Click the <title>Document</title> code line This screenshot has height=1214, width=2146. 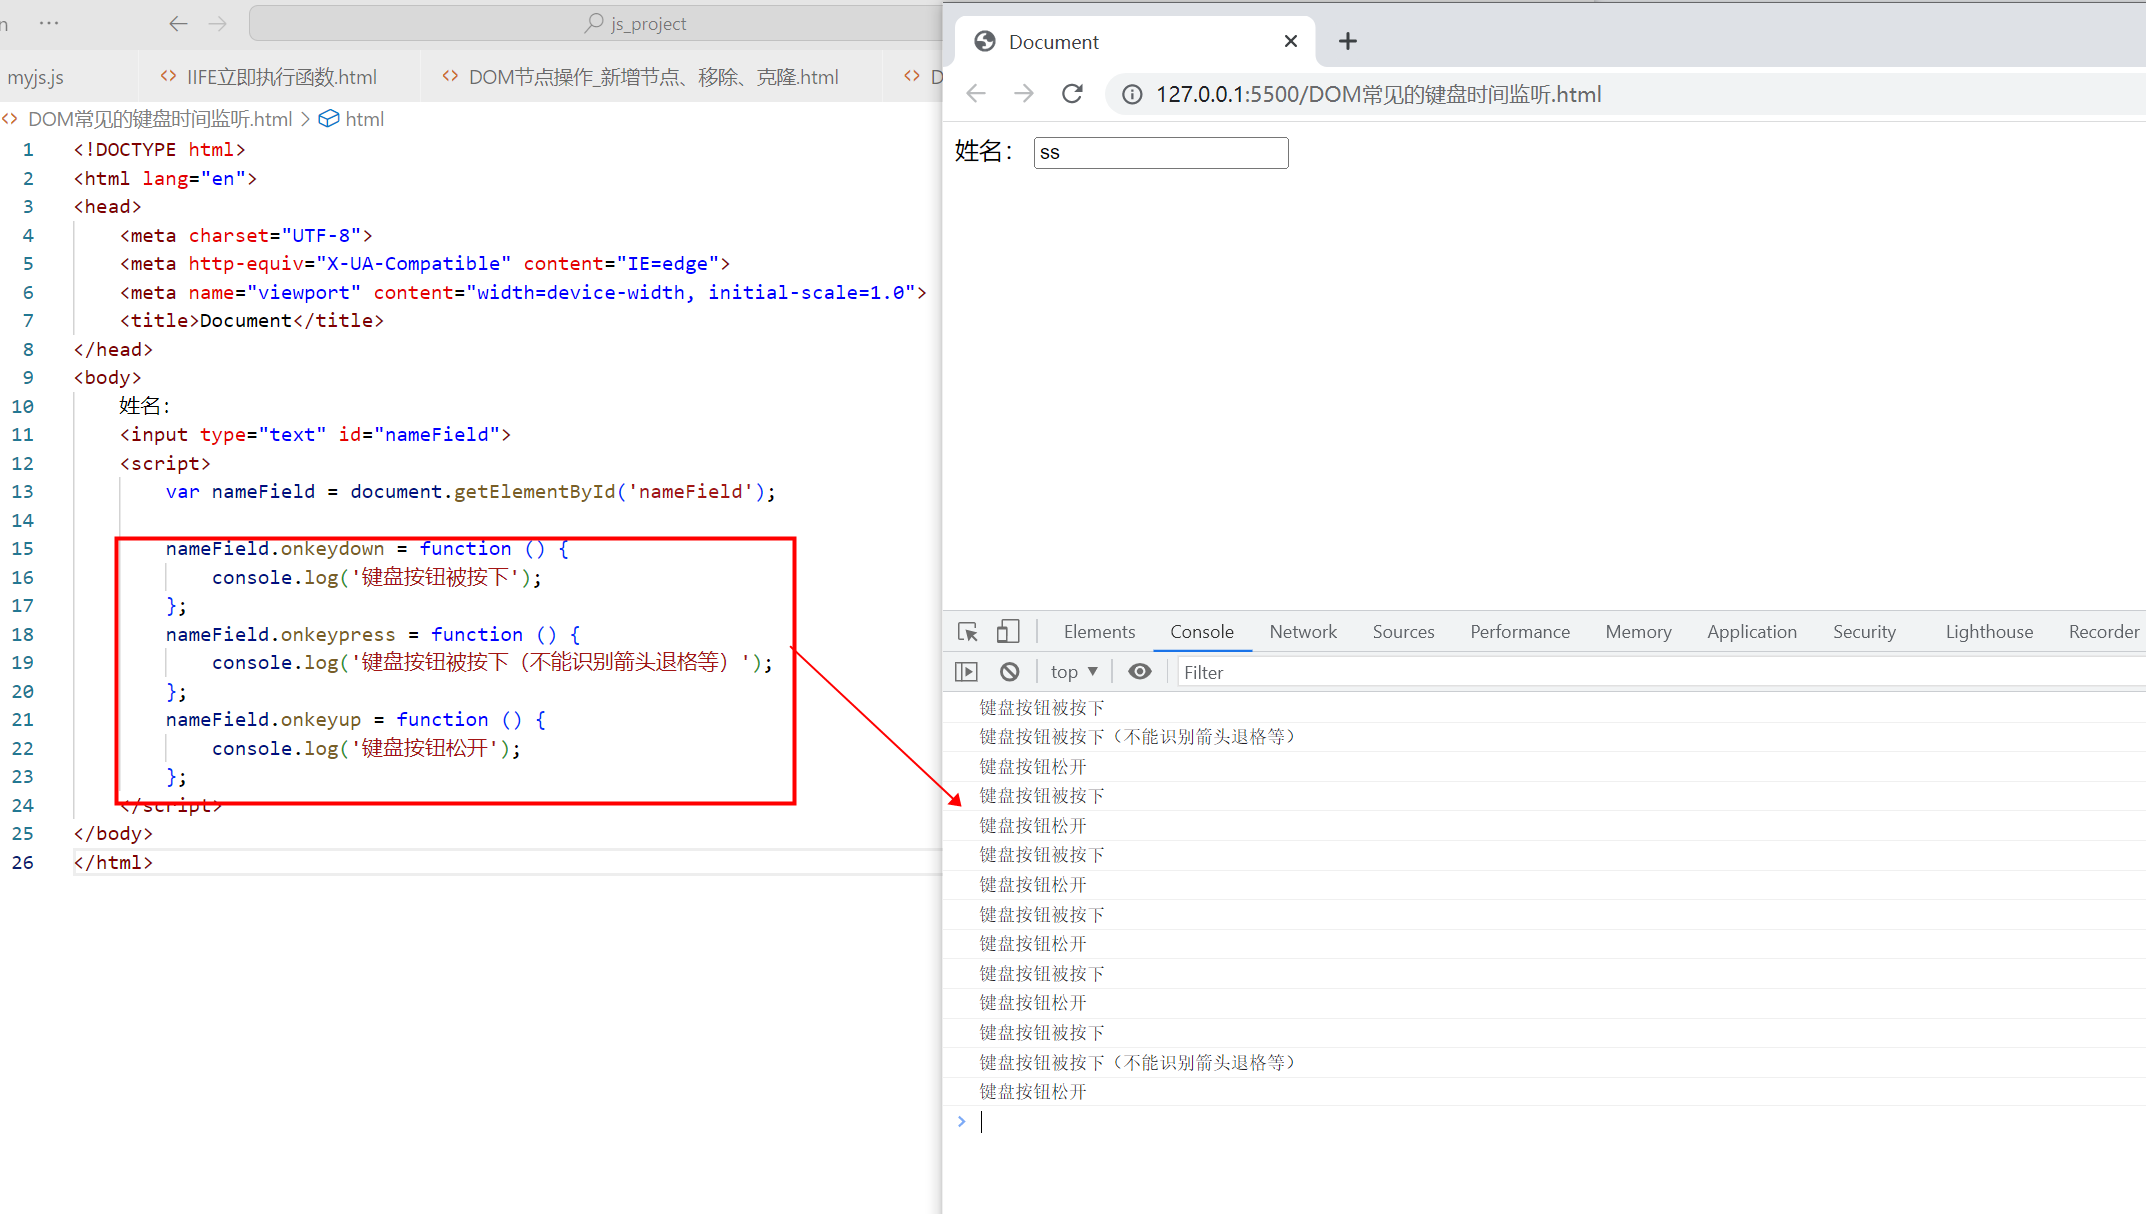(x=252, y=321)
